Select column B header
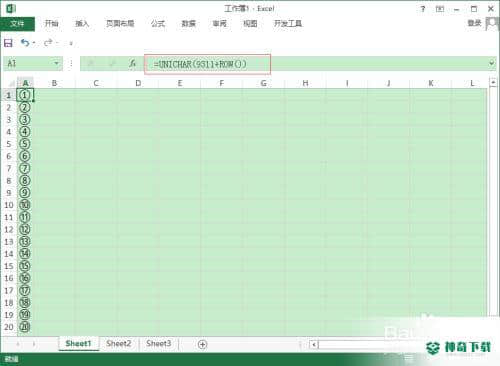500x366 pixels. click(x=54, y=83)
